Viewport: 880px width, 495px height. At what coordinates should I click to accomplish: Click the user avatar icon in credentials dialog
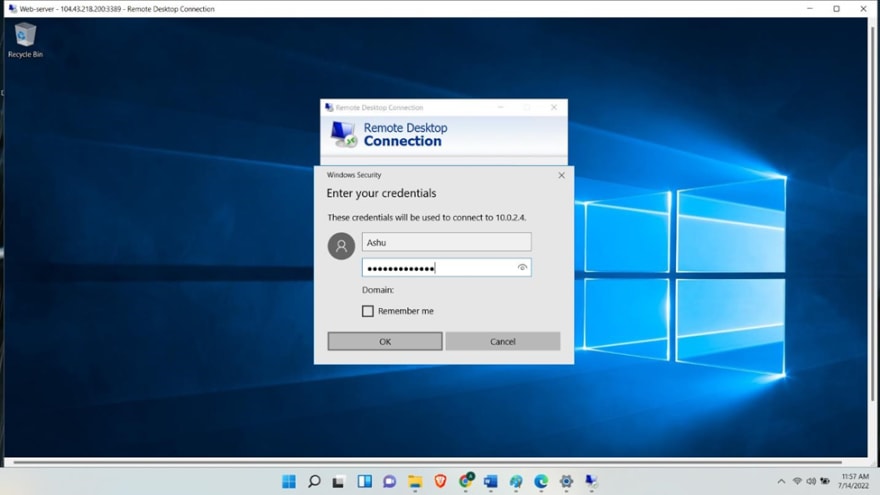pos(341,246)
